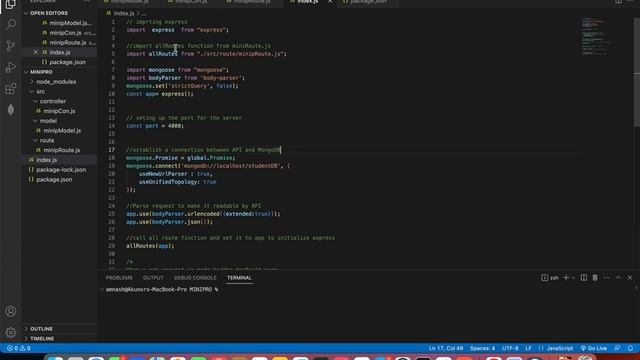The width and height of the screenshot is (640, 360).
Task: Switch to the Problems panel tab
Action: pos(119,278)
